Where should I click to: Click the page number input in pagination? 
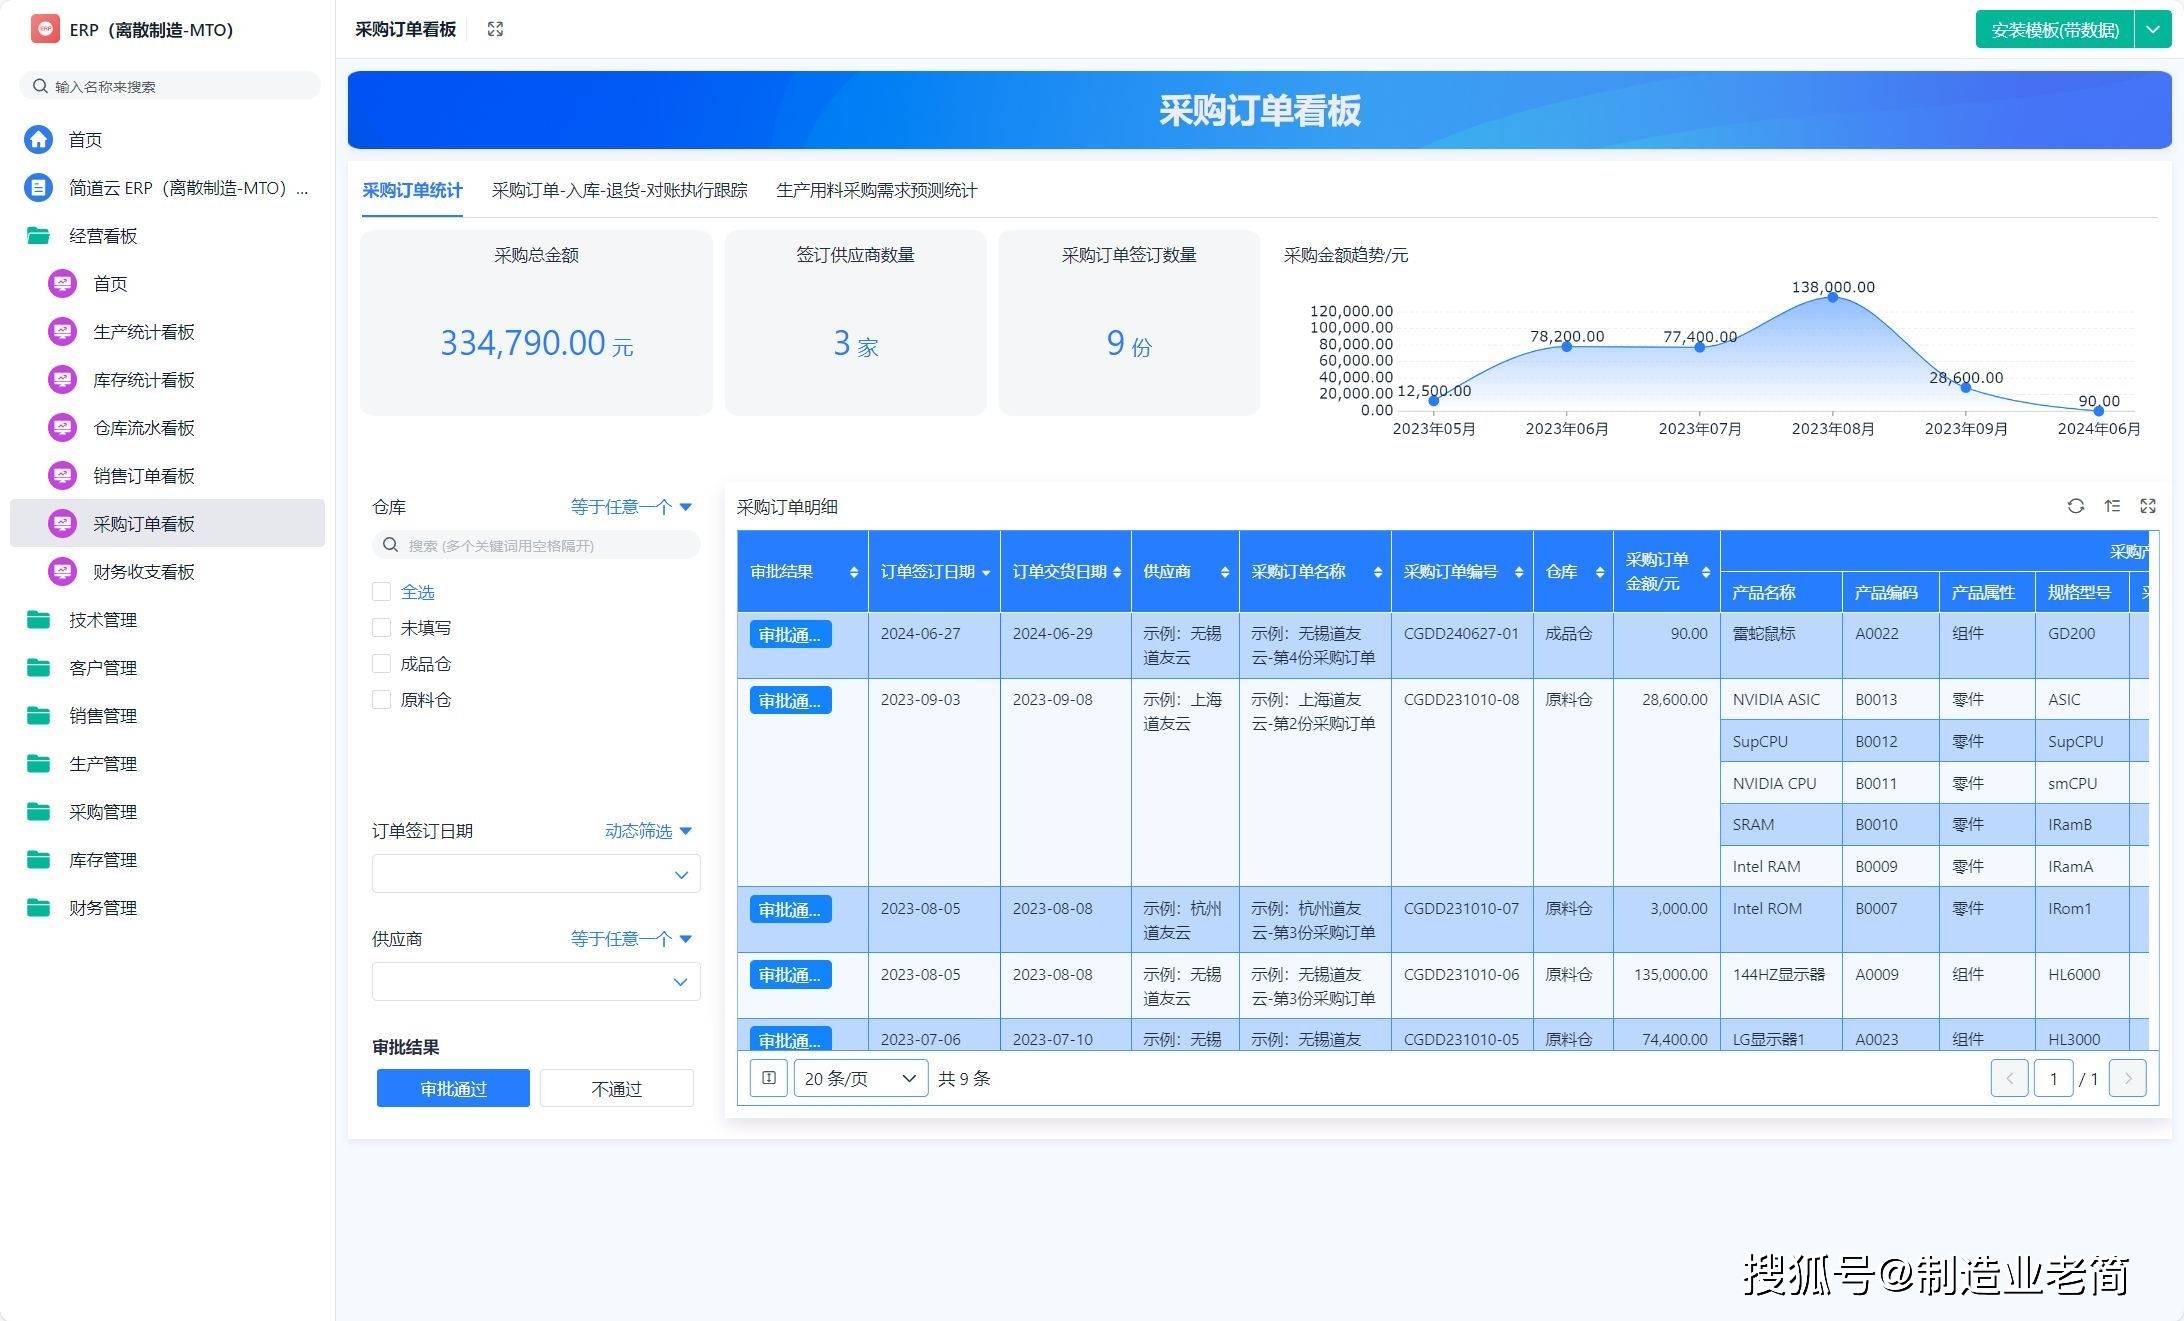(x=2053, y=1078)
